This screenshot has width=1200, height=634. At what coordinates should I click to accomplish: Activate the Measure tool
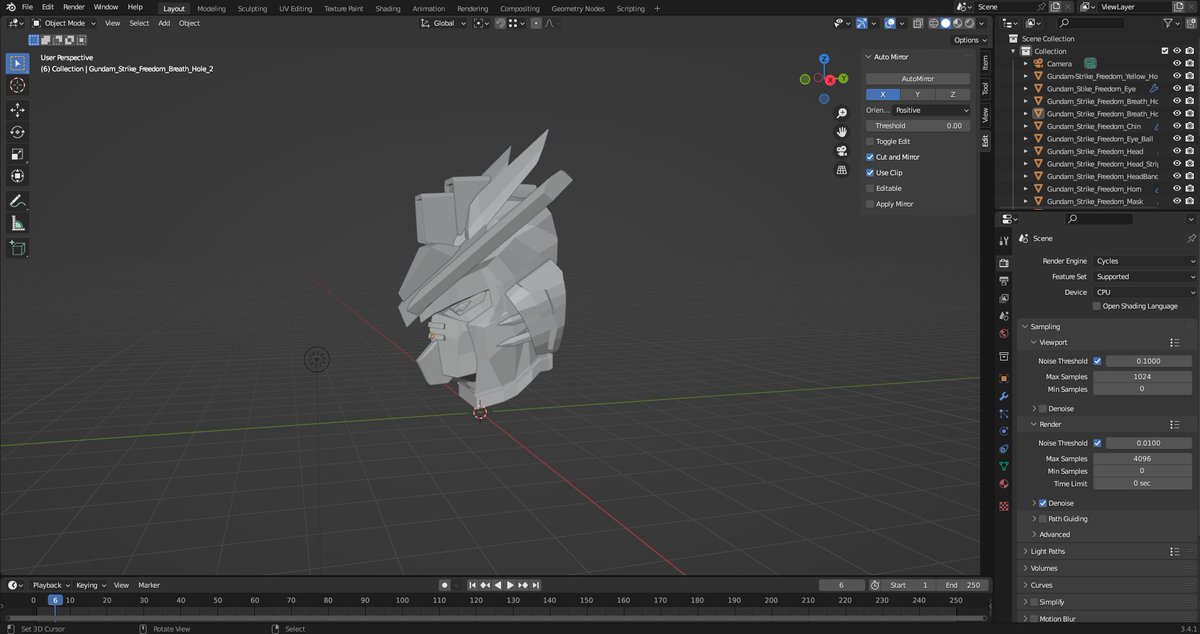(17, 221)
